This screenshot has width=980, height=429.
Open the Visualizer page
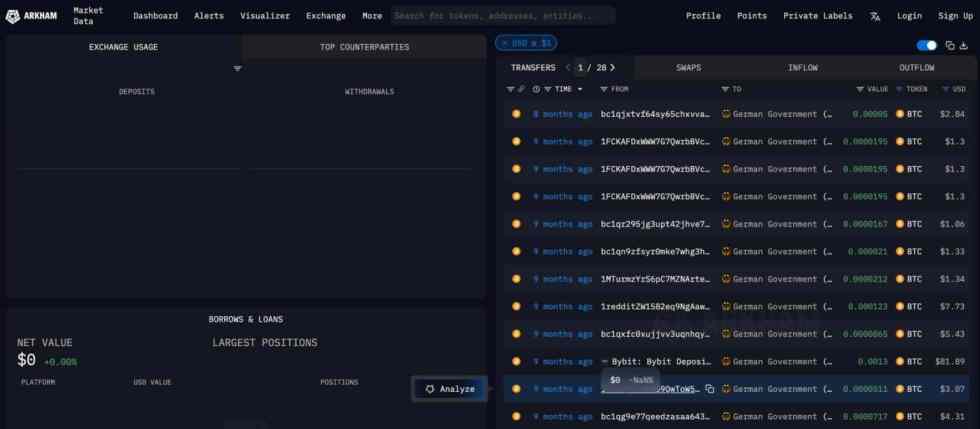click(x=265, y=16)
